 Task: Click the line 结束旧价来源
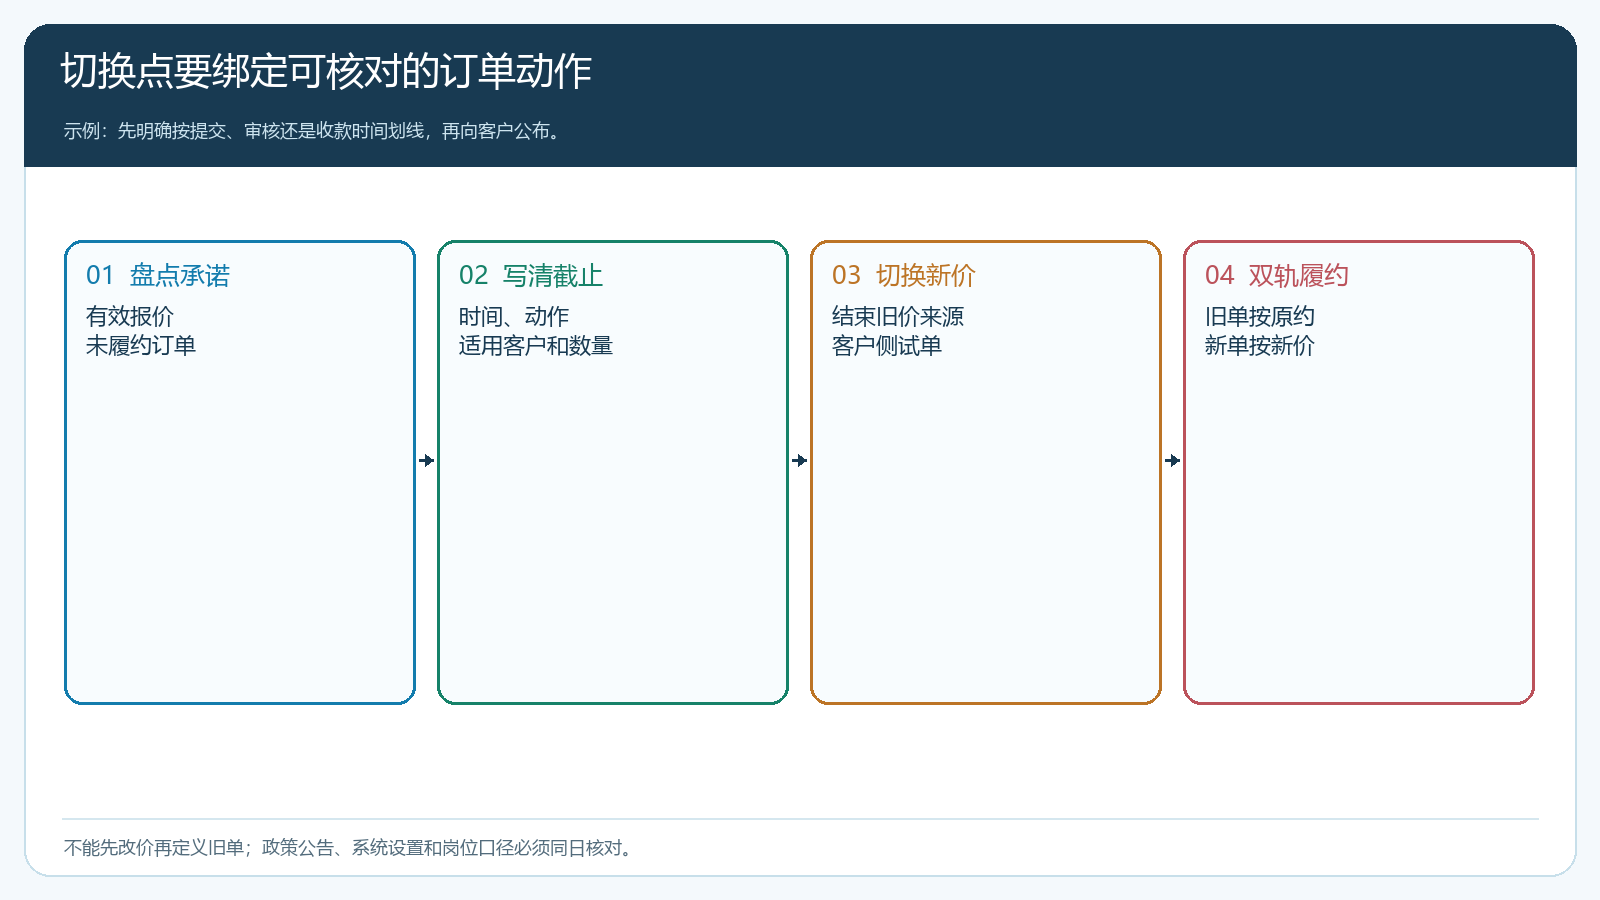(898, 317)
